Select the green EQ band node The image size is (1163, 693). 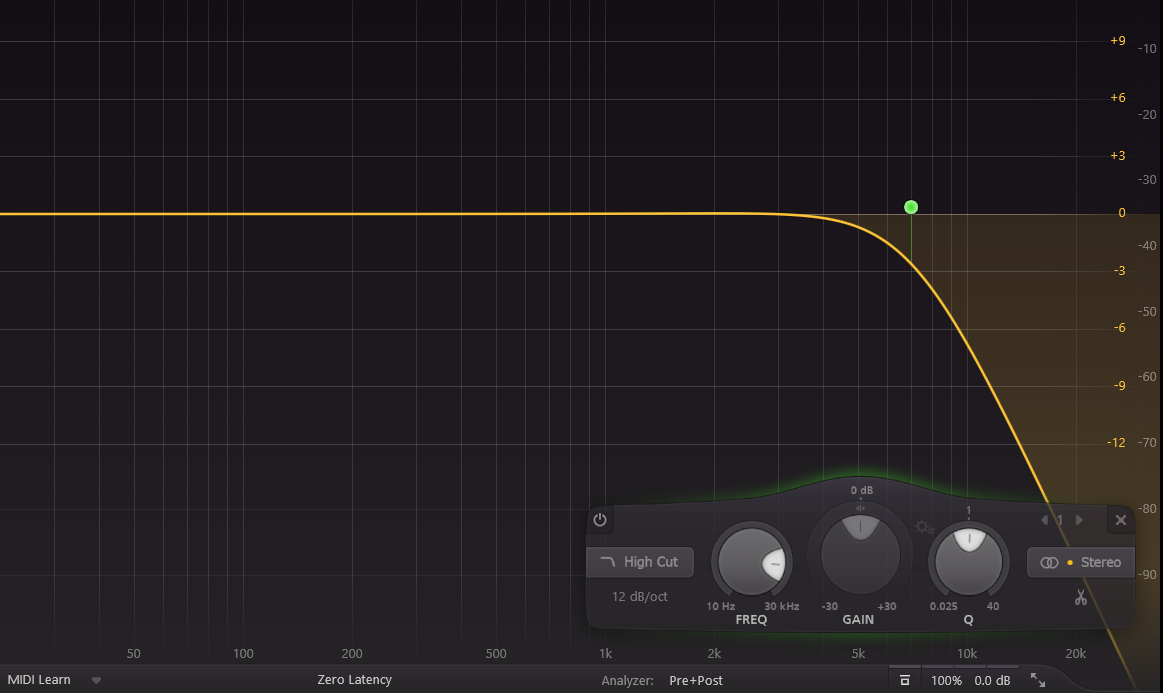(x=911, y=207)
